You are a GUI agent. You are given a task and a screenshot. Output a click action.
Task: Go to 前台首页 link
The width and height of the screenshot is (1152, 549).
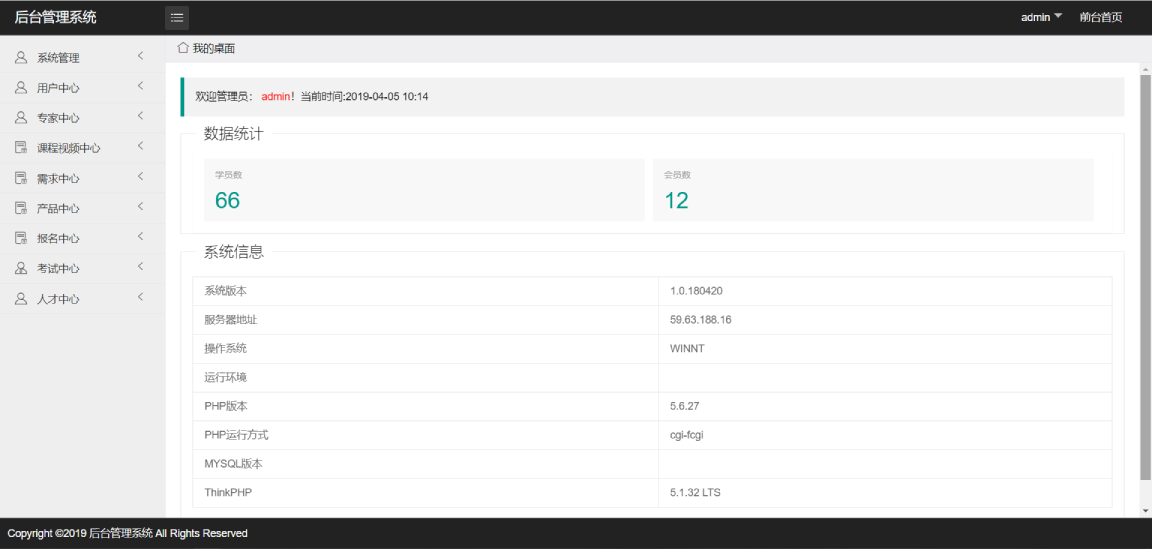[x=1101, y=18]
